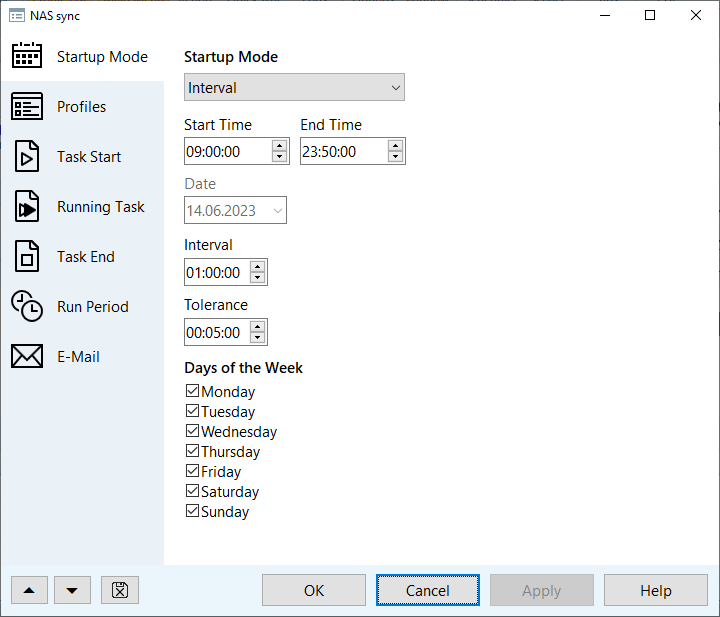Click the move up arrow button
720x617 pixels.
click(29, 590)
